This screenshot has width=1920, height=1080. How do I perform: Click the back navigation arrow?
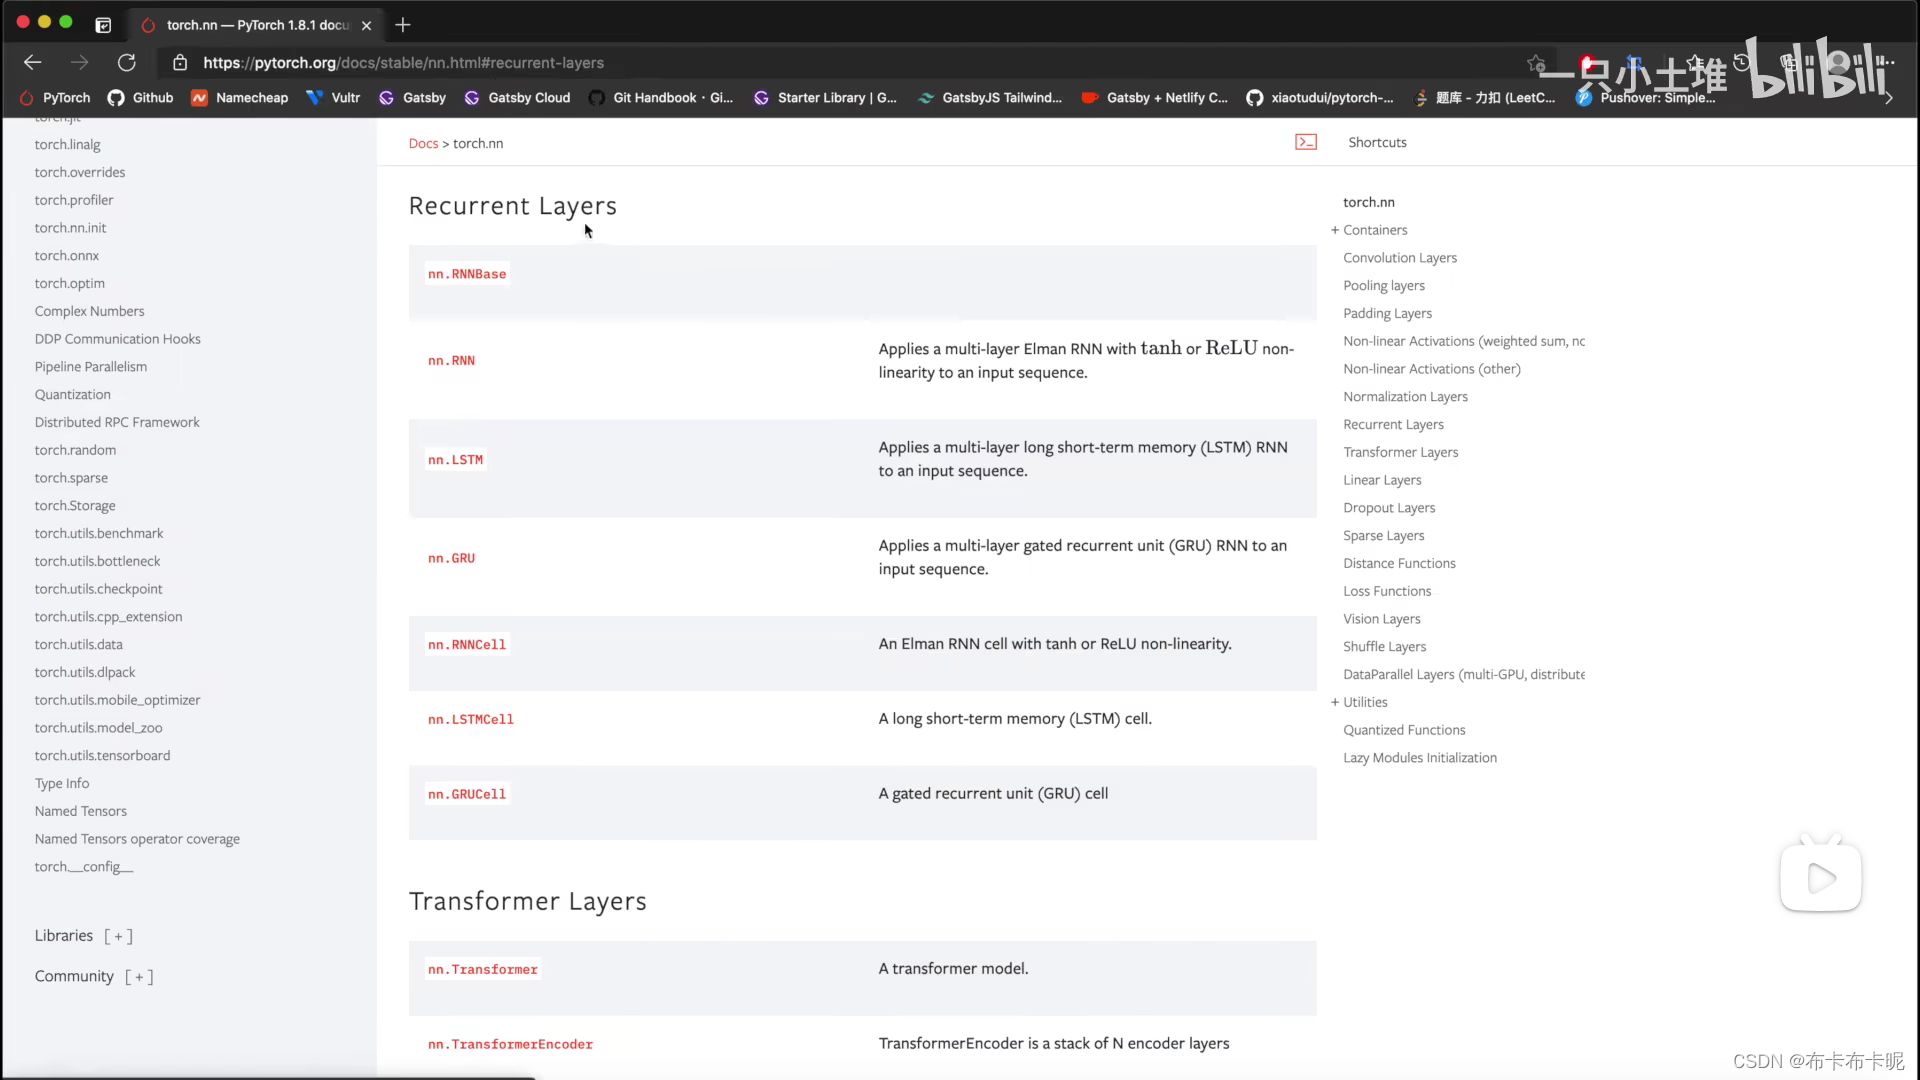[x=32, y=62]
